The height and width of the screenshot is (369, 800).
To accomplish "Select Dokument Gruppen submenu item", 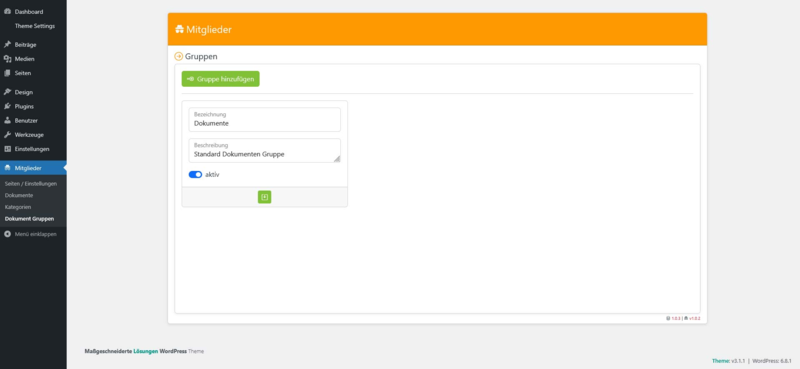I will point(30,219).
